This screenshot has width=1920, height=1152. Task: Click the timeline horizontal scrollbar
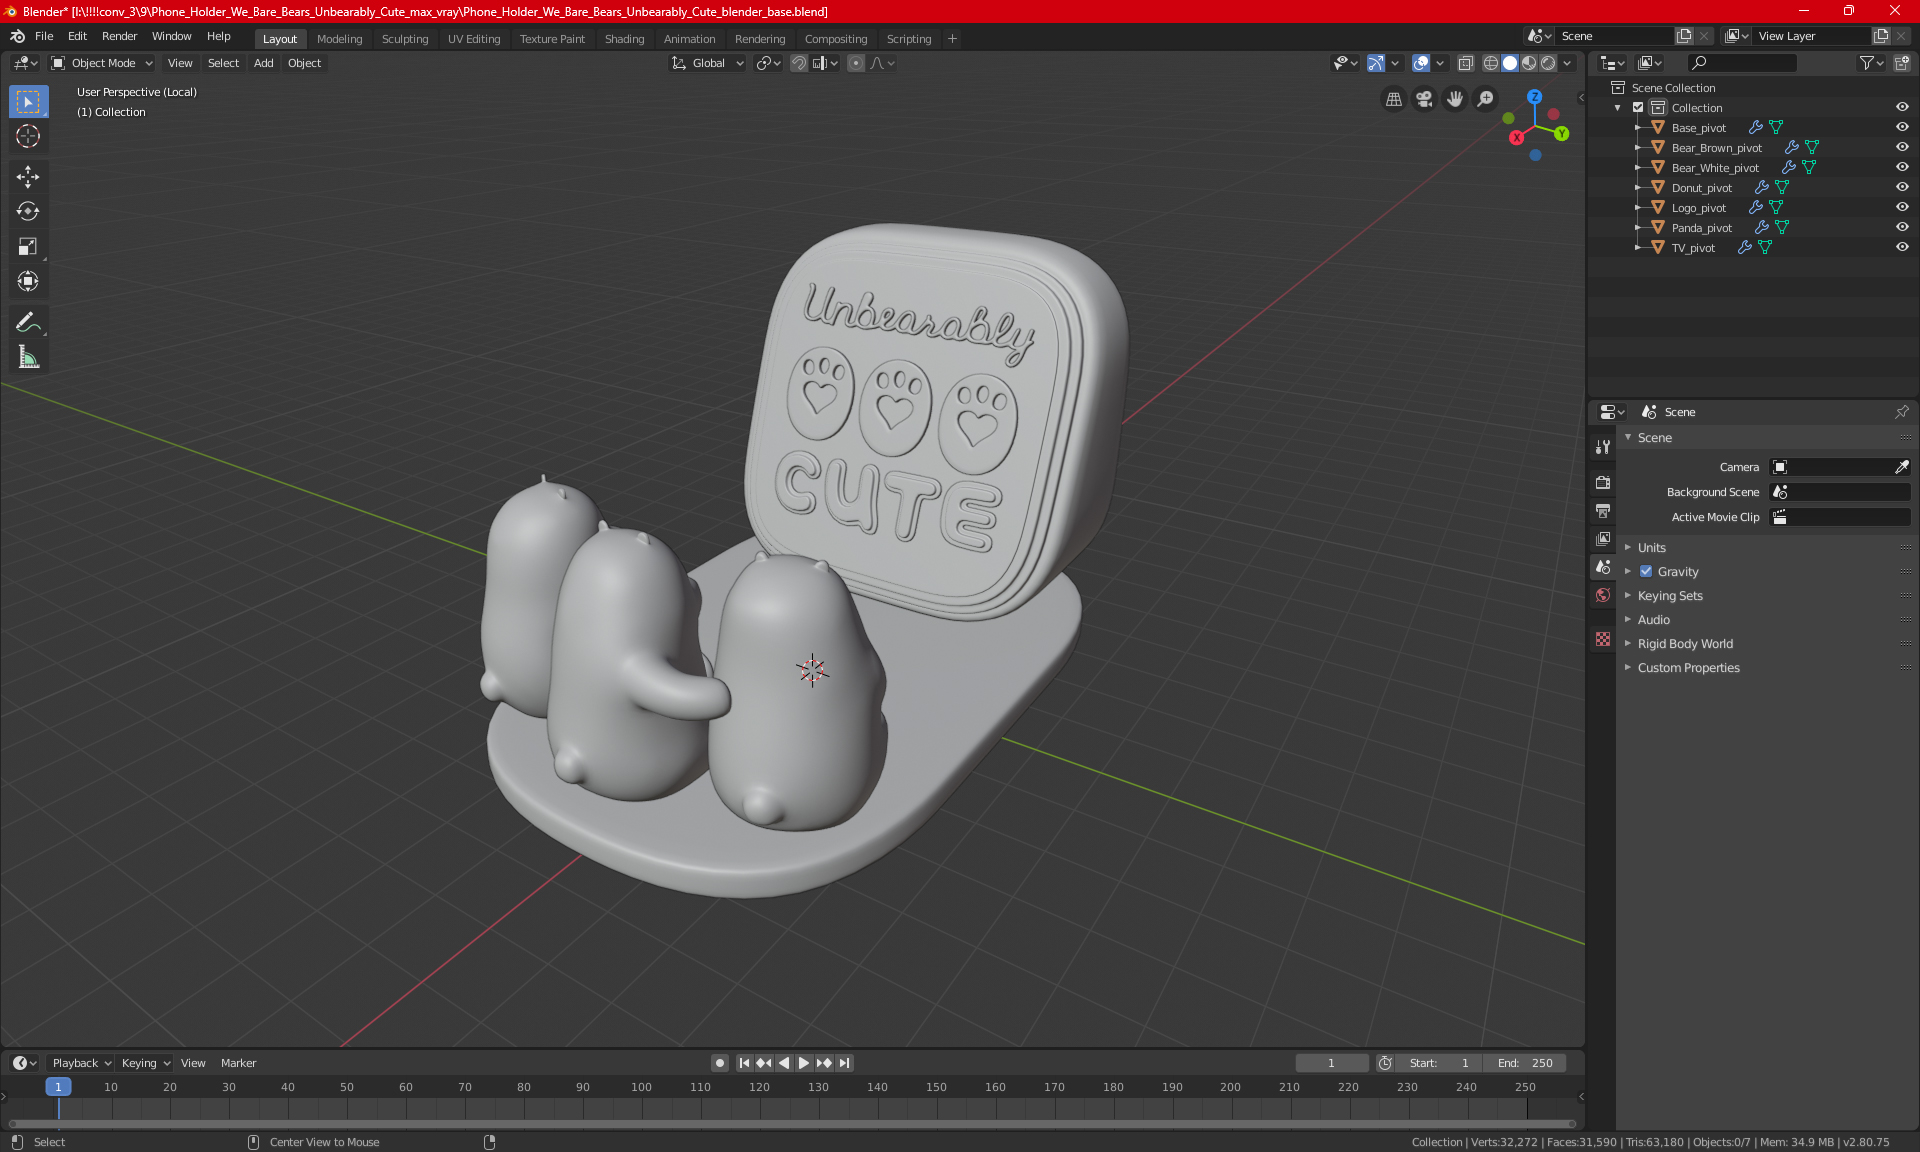(x=790, y=1124)
